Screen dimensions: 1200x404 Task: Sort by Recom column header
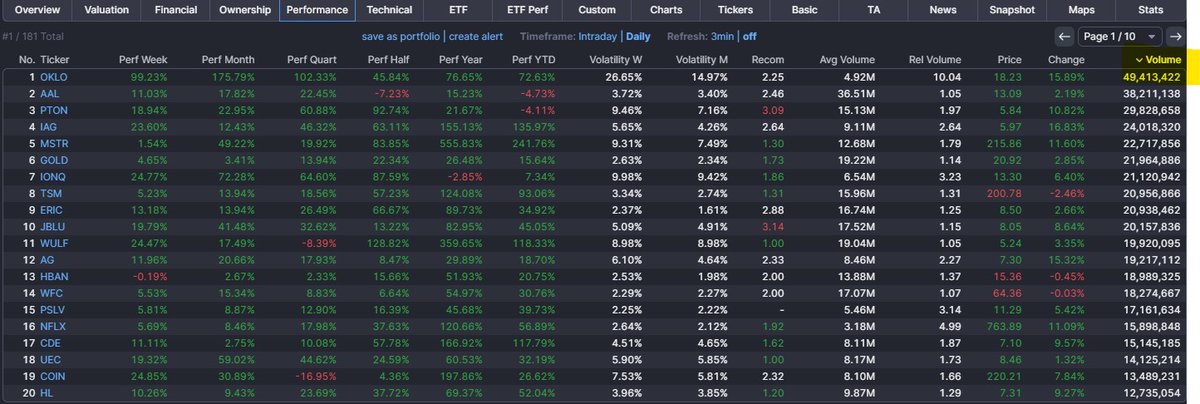pyautogui.click(x=767, y=59)
